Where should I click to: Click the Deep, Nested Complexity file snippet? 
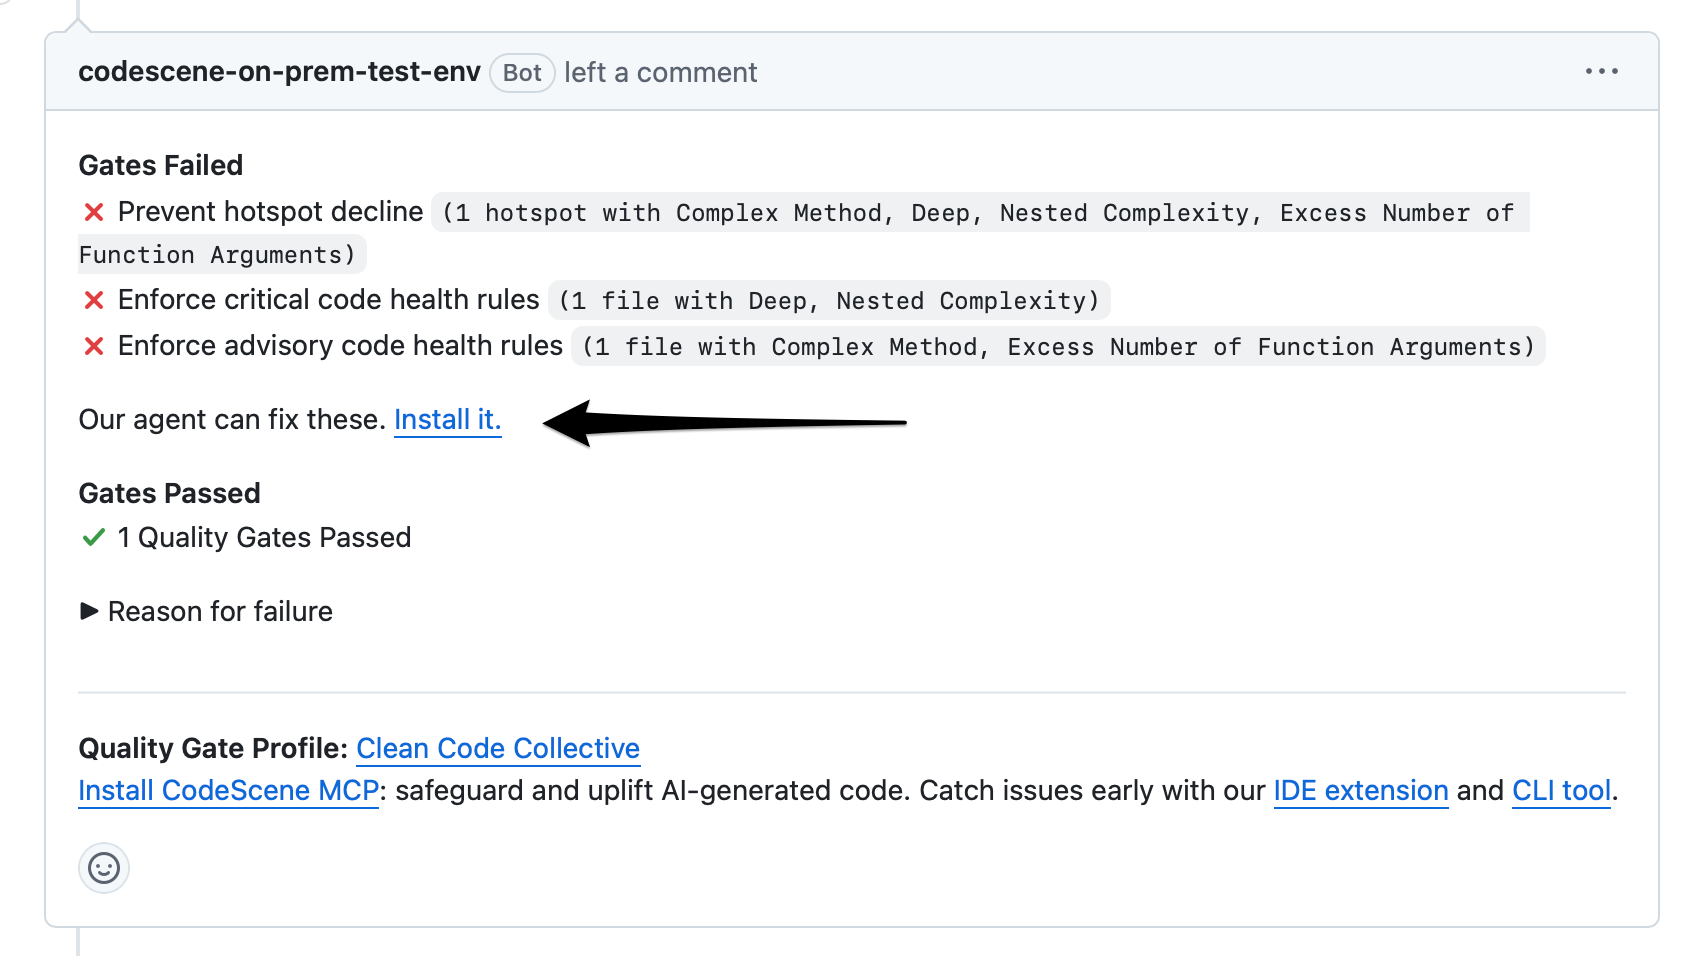(x=829, y=300)
